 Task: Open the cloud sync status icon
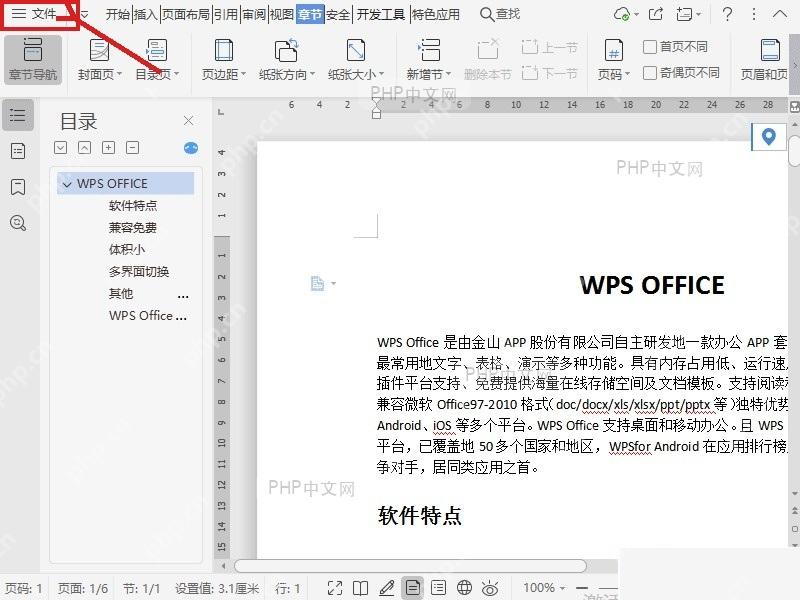click(622, 14)
